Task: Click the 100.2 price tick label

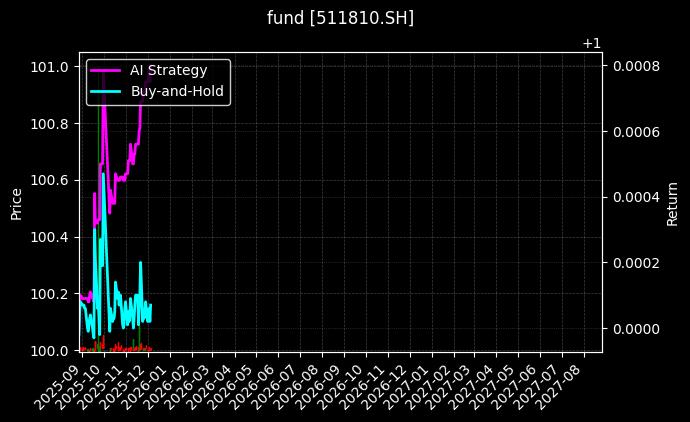Action: [x=49, y=294]
